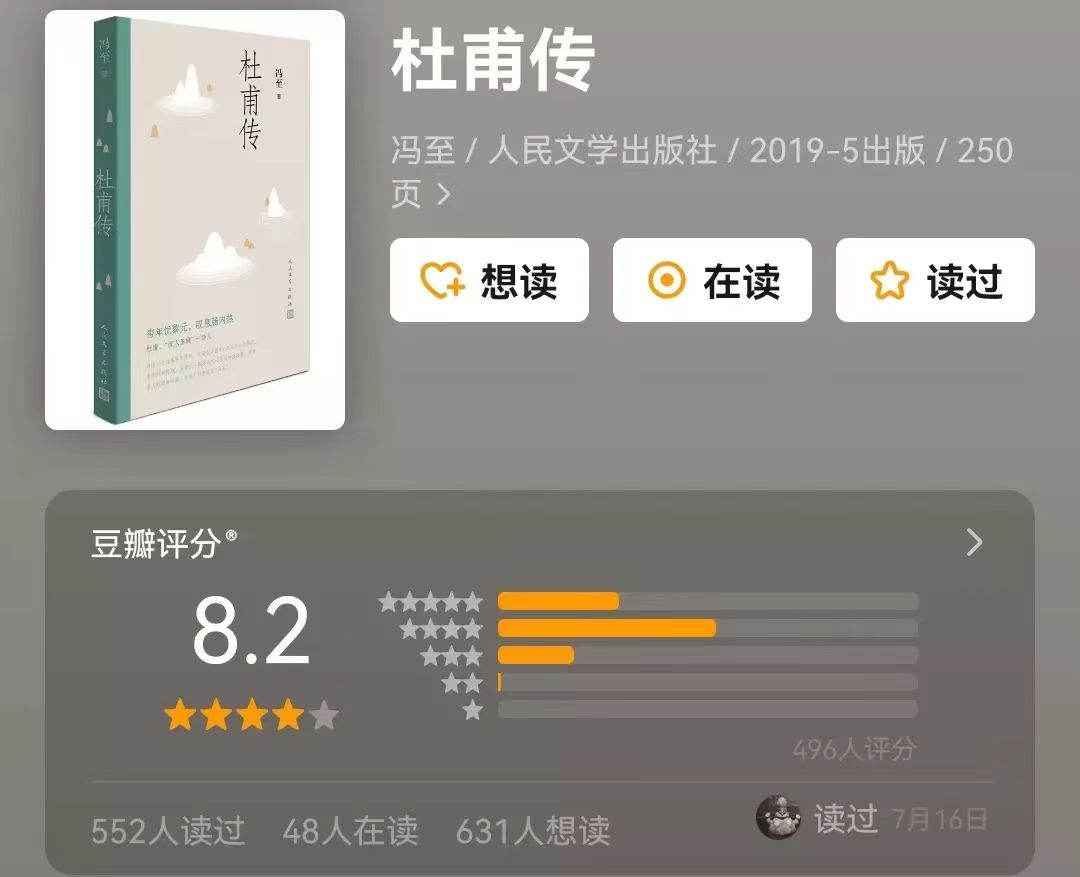1080x877 pixels.
Task: Expand 豆瓣评分 details with the chevron
Action: point(974,543)
